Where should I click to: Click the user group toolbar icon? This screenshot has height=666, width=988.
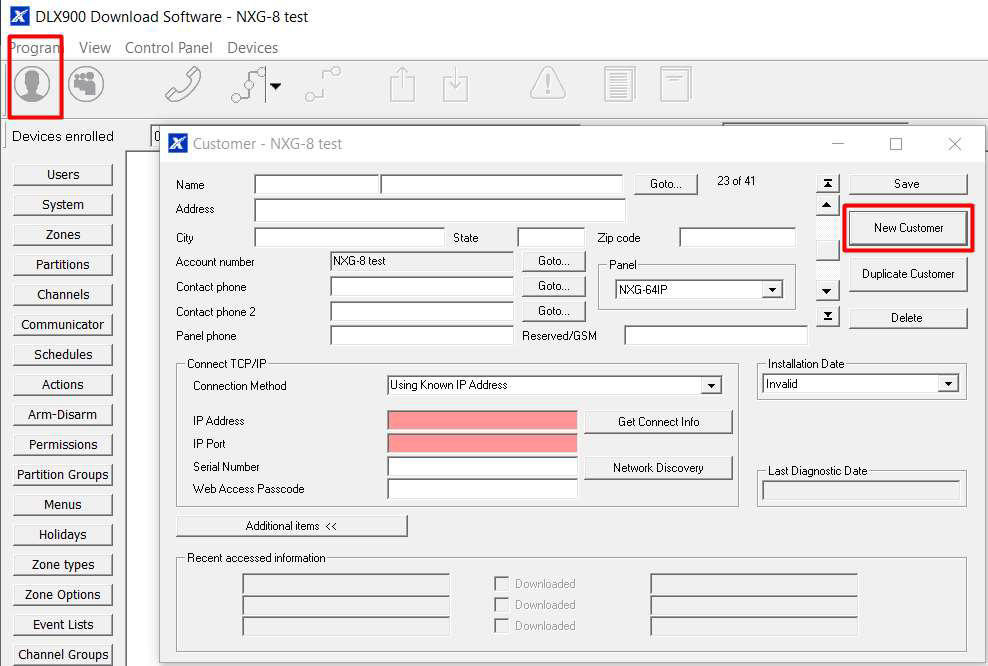[86, 84]
